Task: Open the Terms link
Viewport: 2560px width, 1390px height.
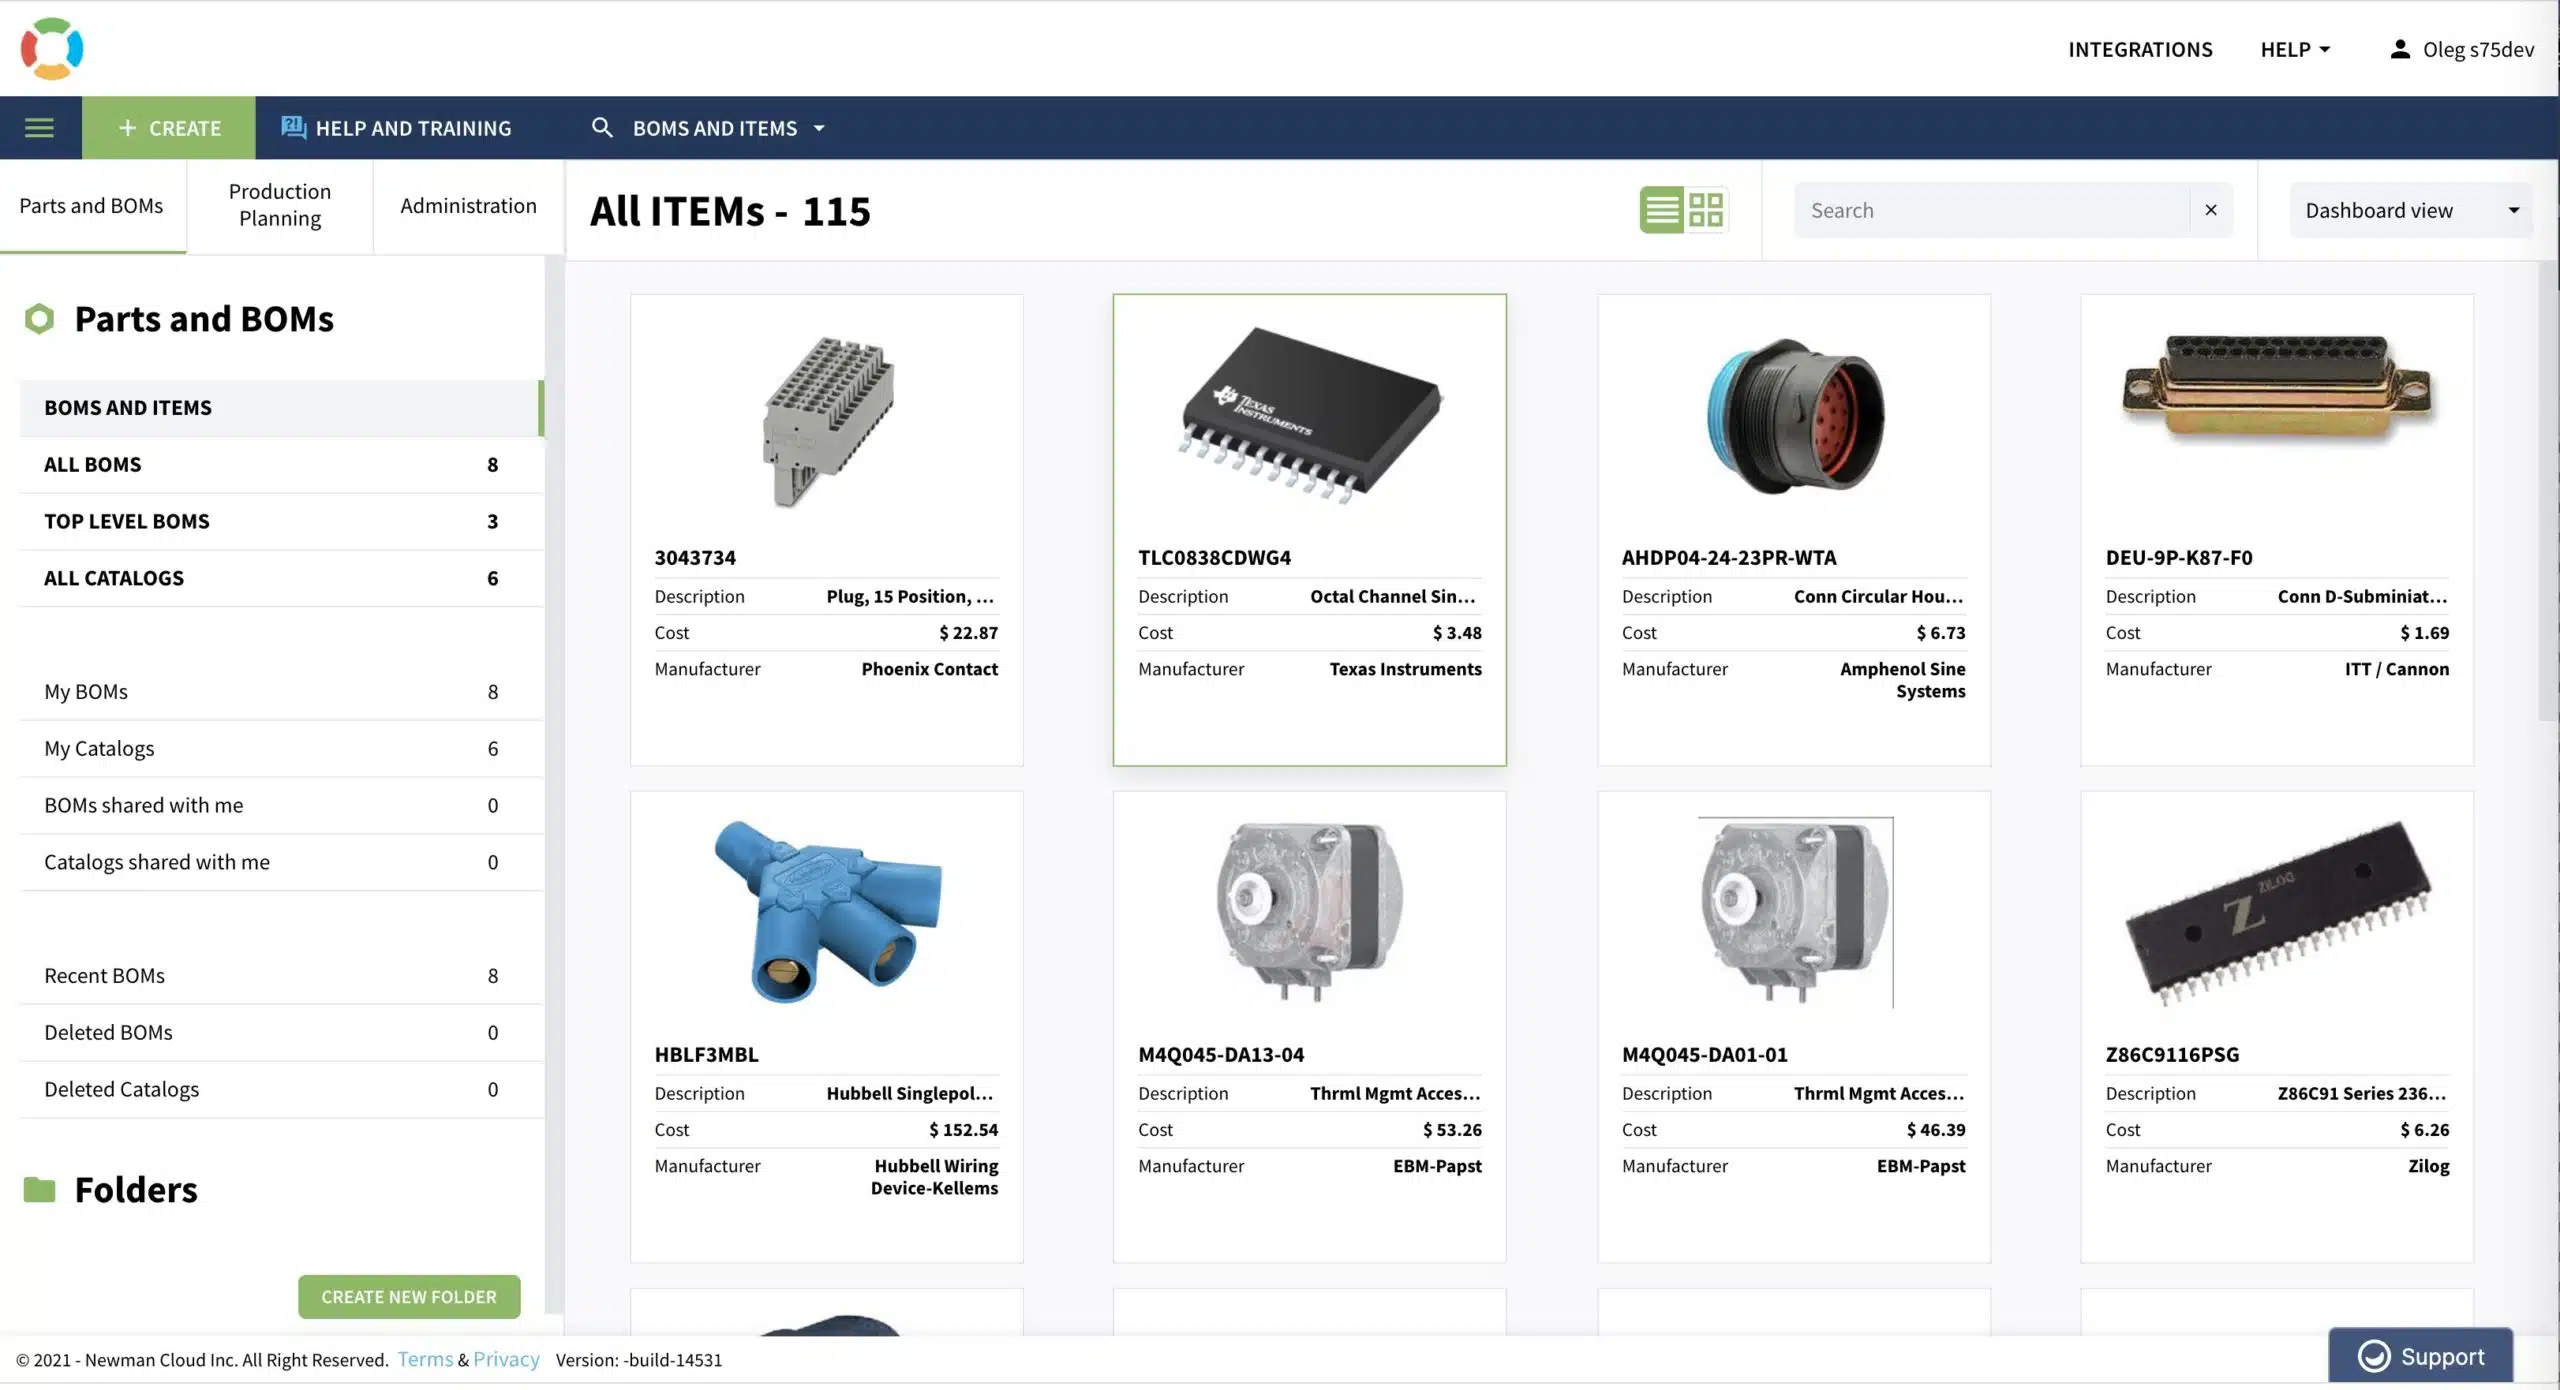Action: click(425, 1360)
